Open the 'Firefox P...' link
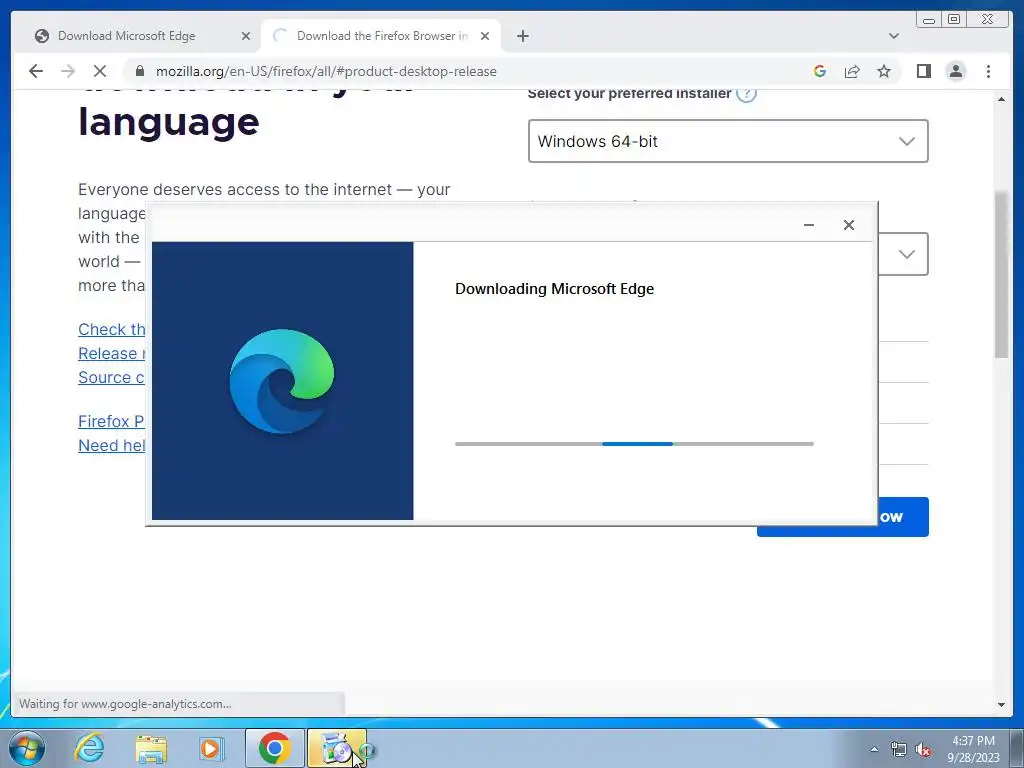This screenshot has height=768, width=1024. click(x=112, y=421)
